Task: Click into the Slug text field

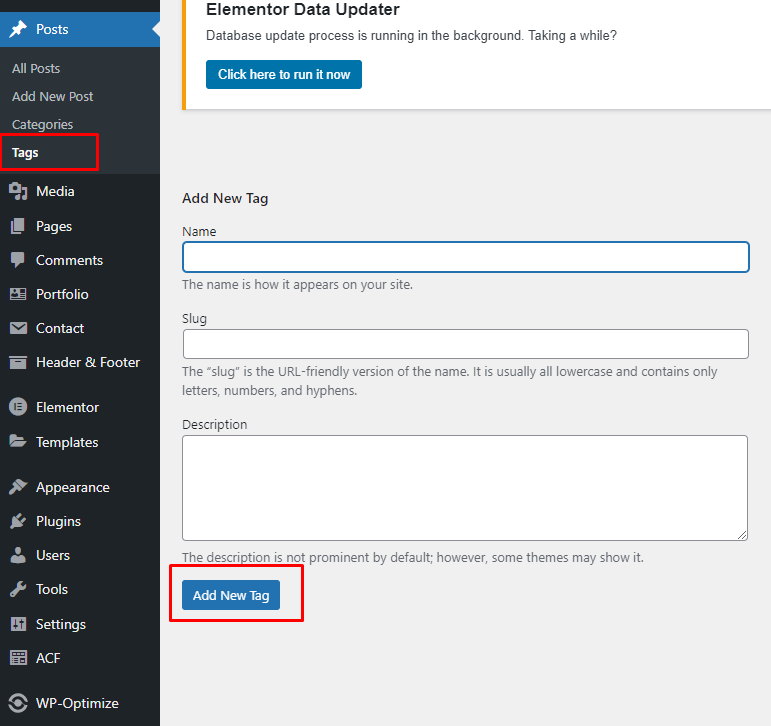Action: click(465, 344)
